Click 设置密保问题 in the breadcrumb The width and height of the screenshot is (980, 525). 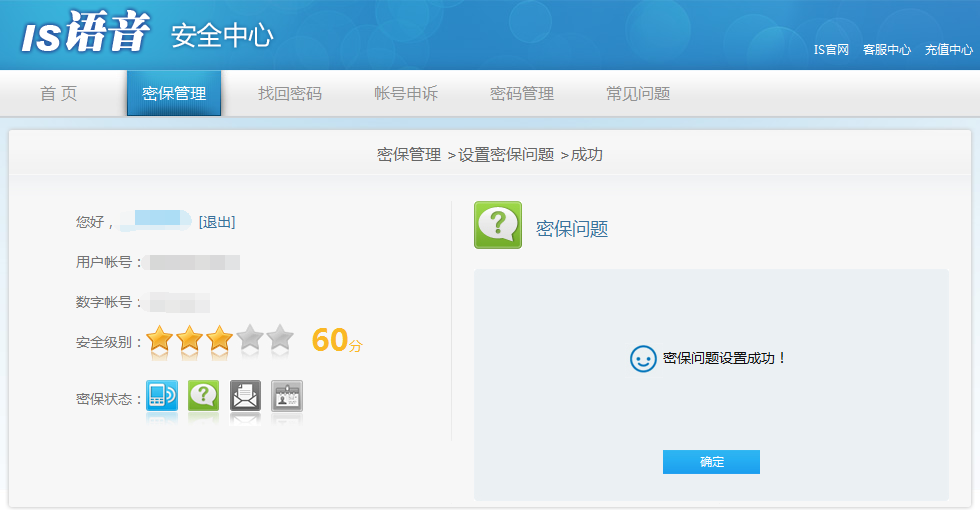(x=506, y=154)
